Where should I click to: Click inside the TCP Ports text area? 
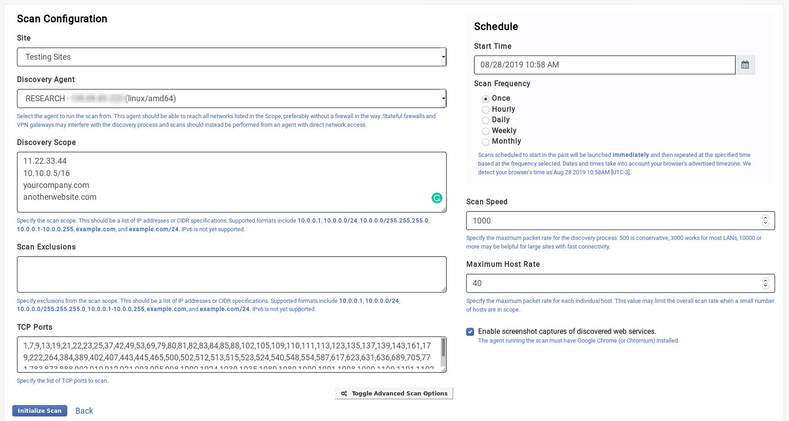click(x=229, y=355)
